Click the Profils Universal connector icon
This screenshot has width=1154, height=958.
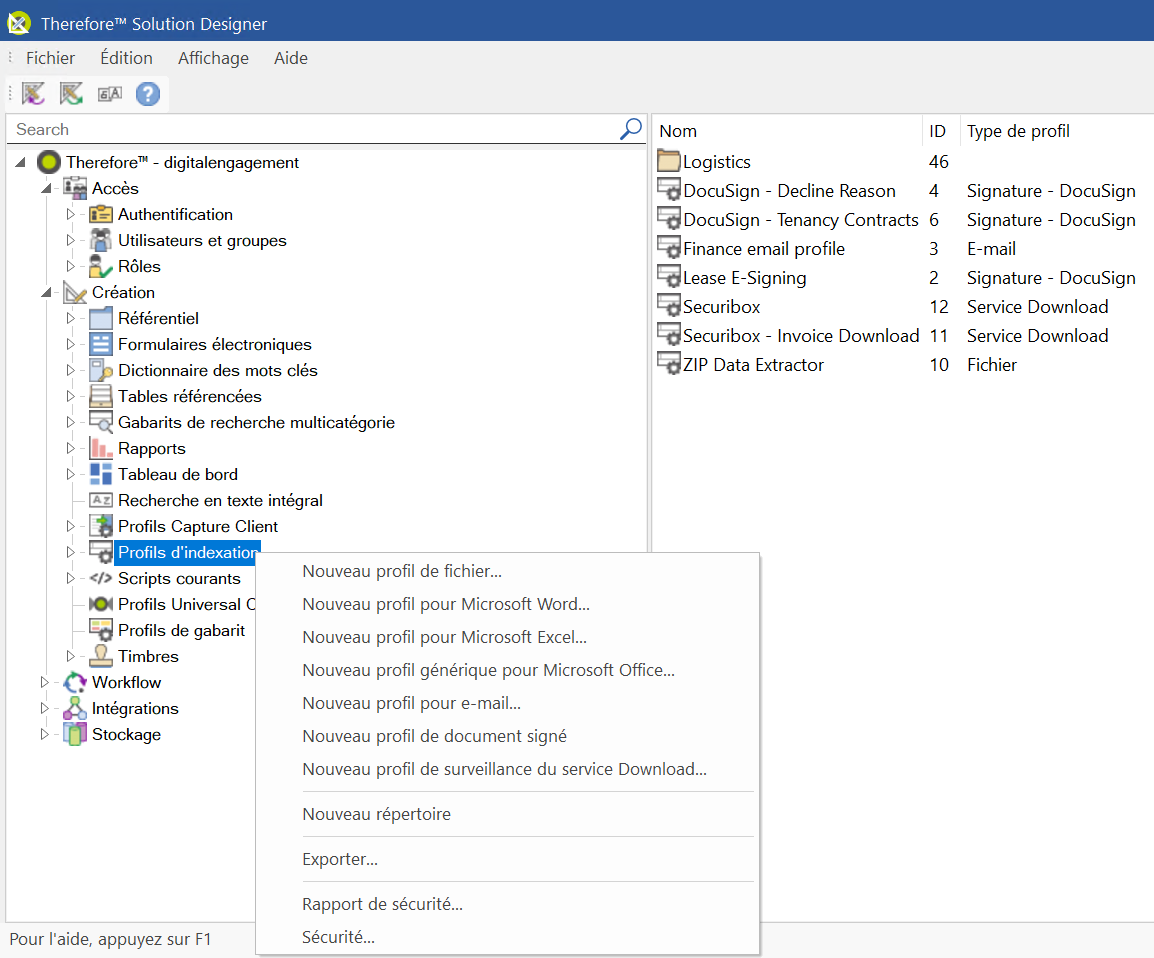[x=100, y=604]
